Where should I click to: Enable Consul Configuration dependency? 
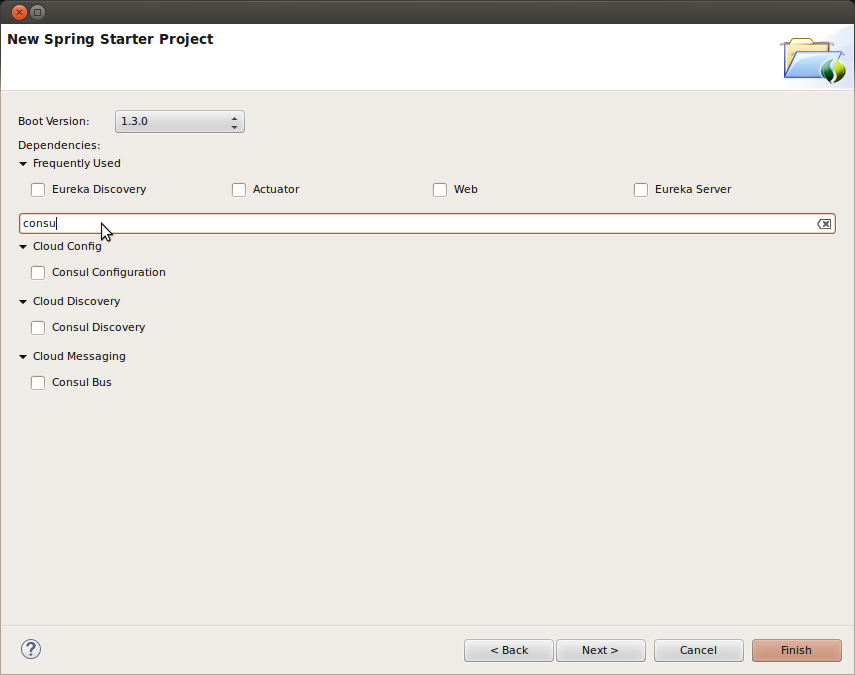click(x=38, y=273)
